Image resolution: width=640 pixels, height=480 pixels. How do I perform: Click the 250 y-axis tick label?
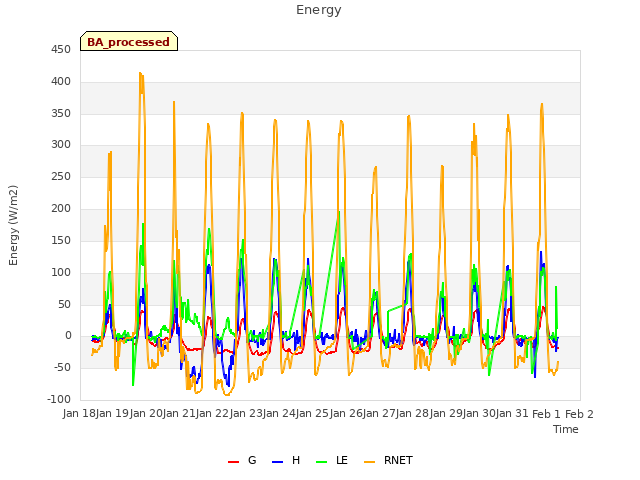click(x=61, y=177)
